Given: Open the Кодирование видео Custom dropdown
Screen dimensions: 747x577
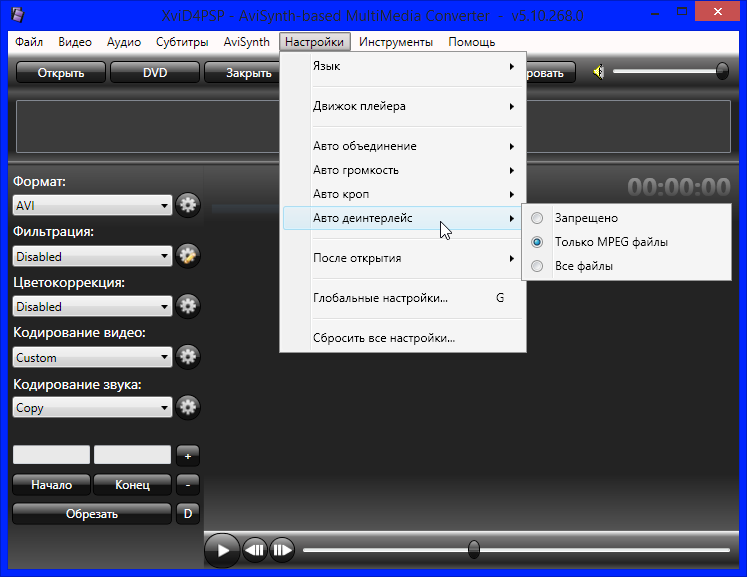Looking at the screenshot, I should [93, 357].
